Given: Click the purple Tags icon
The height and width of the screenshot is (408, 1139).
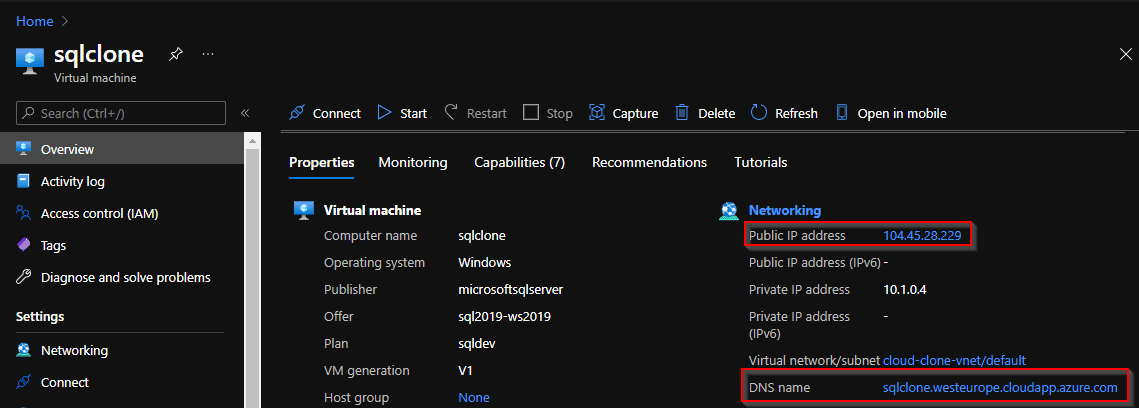Looking at the screenshot, I should [23, 245].
